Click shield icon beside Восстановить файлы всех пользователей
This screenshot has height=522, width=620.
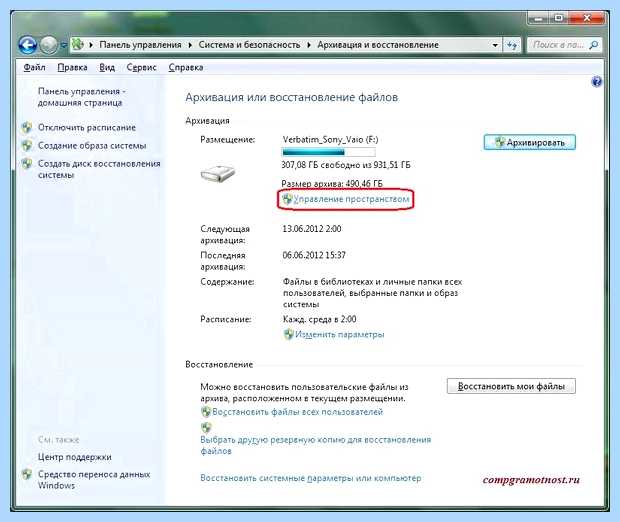(206, 412)
